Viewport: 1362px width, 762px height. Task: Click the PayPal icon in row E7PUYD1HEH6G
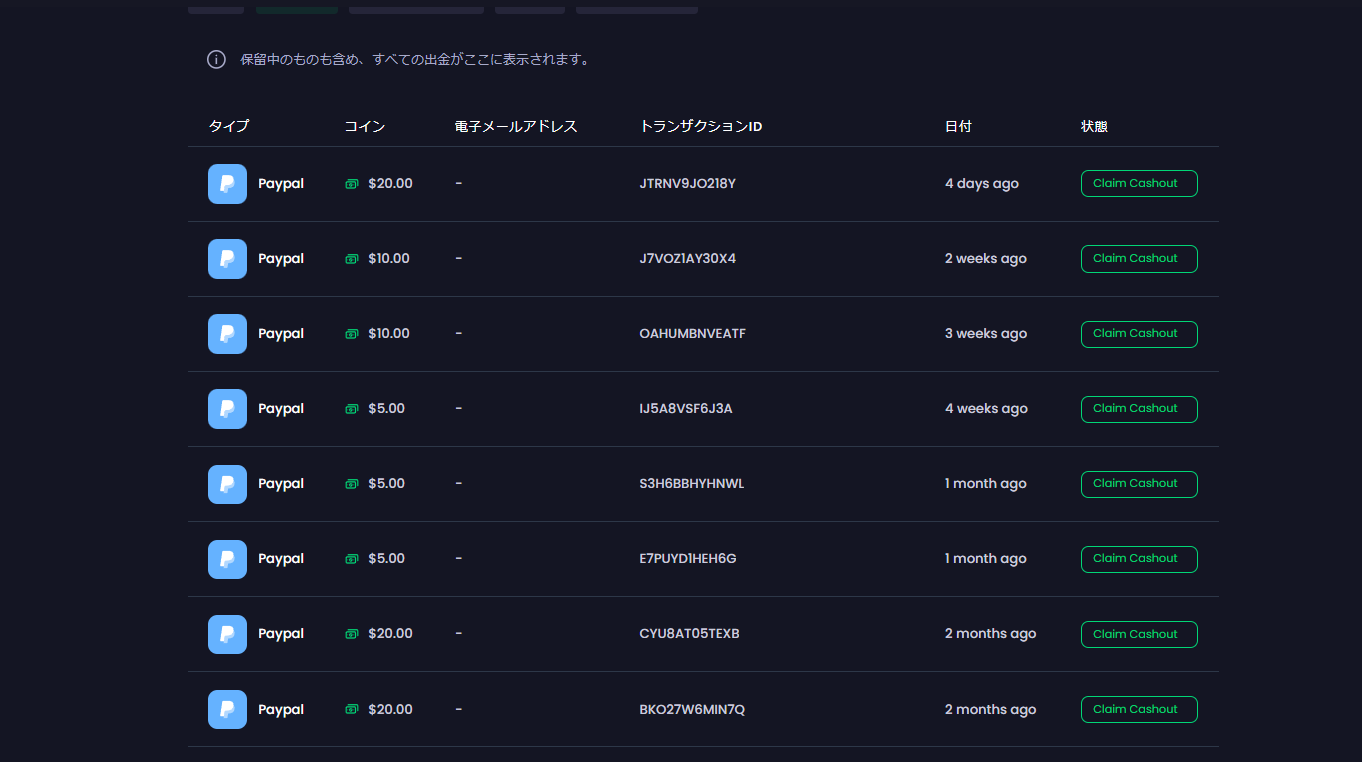pos(227,559)
